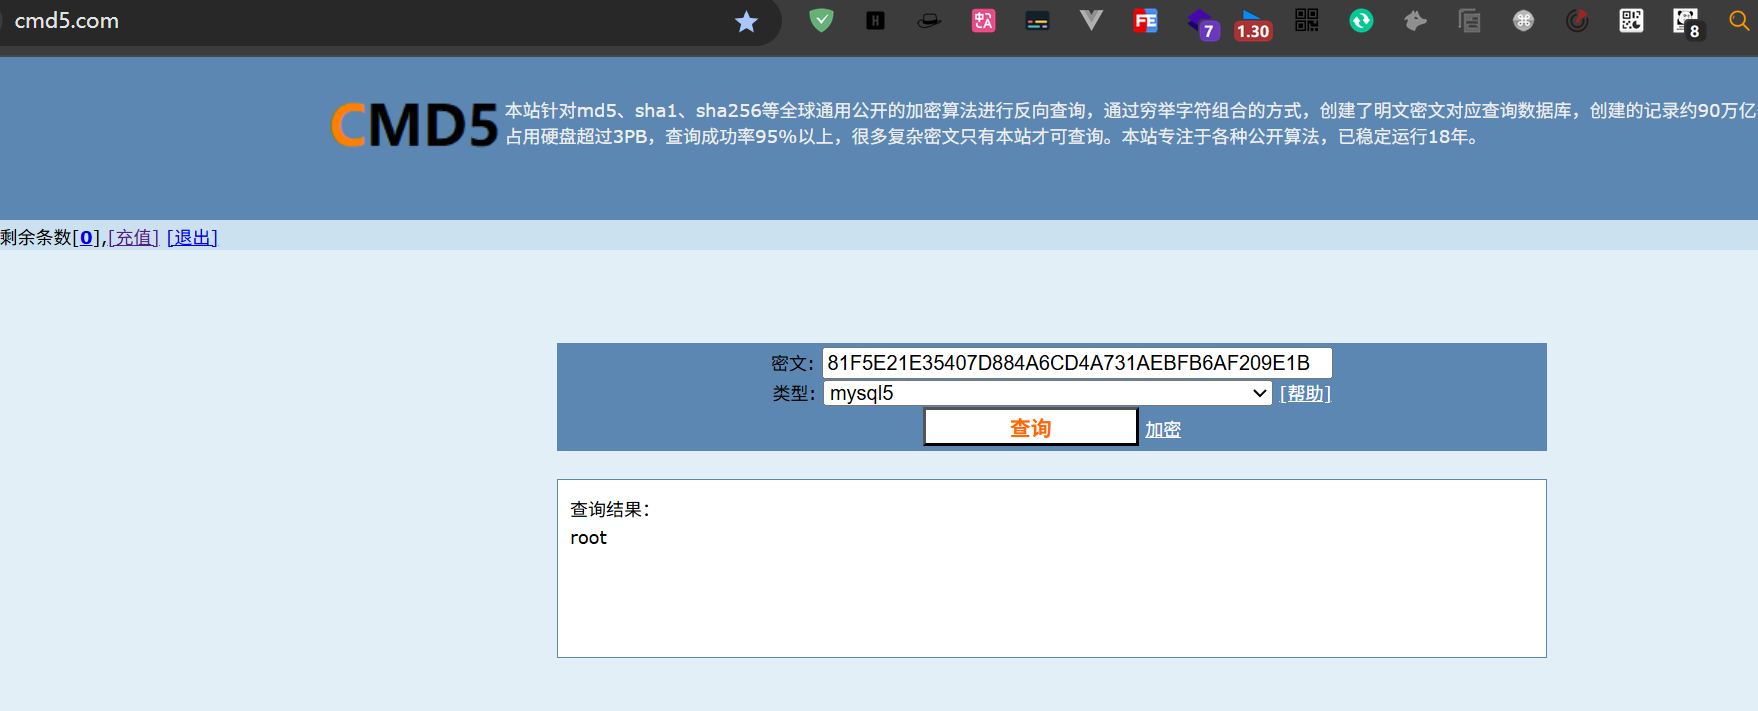This screenshot has height=711, width=1758.
Task: Open the pink translate extension icon
Action: coord(983,20)
